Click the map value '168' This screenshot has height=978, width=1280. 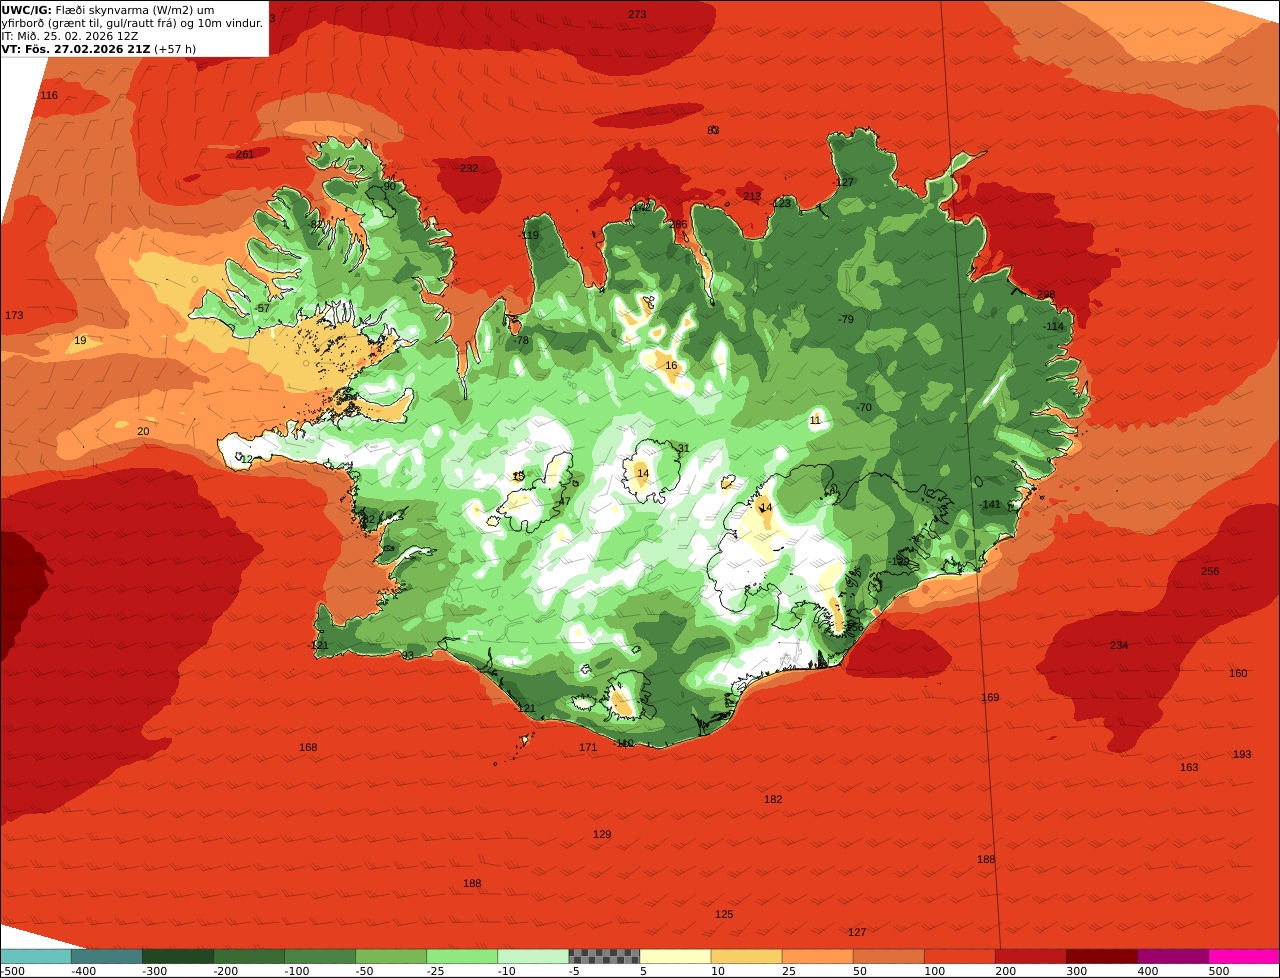(308, 747)
